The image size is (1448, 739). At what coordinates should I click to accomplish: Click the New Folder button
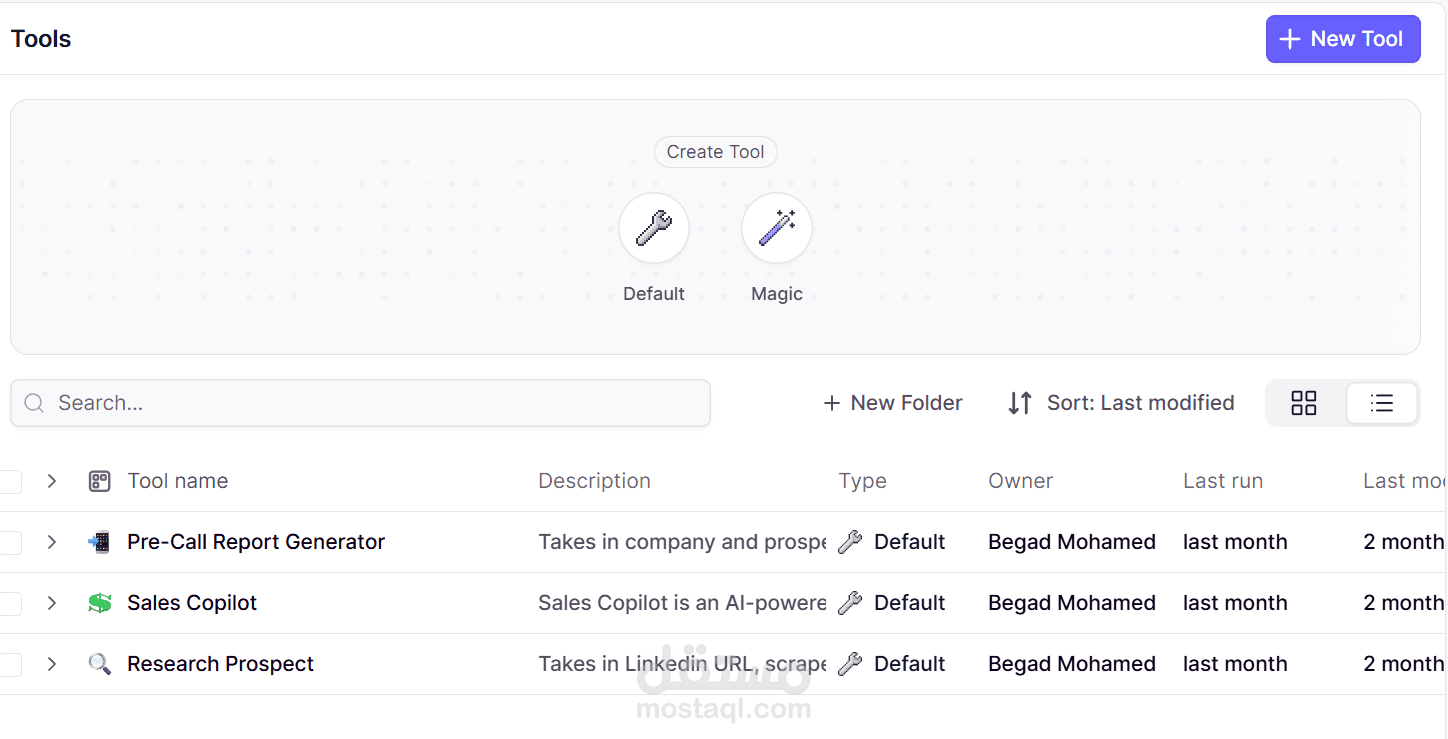892,403
